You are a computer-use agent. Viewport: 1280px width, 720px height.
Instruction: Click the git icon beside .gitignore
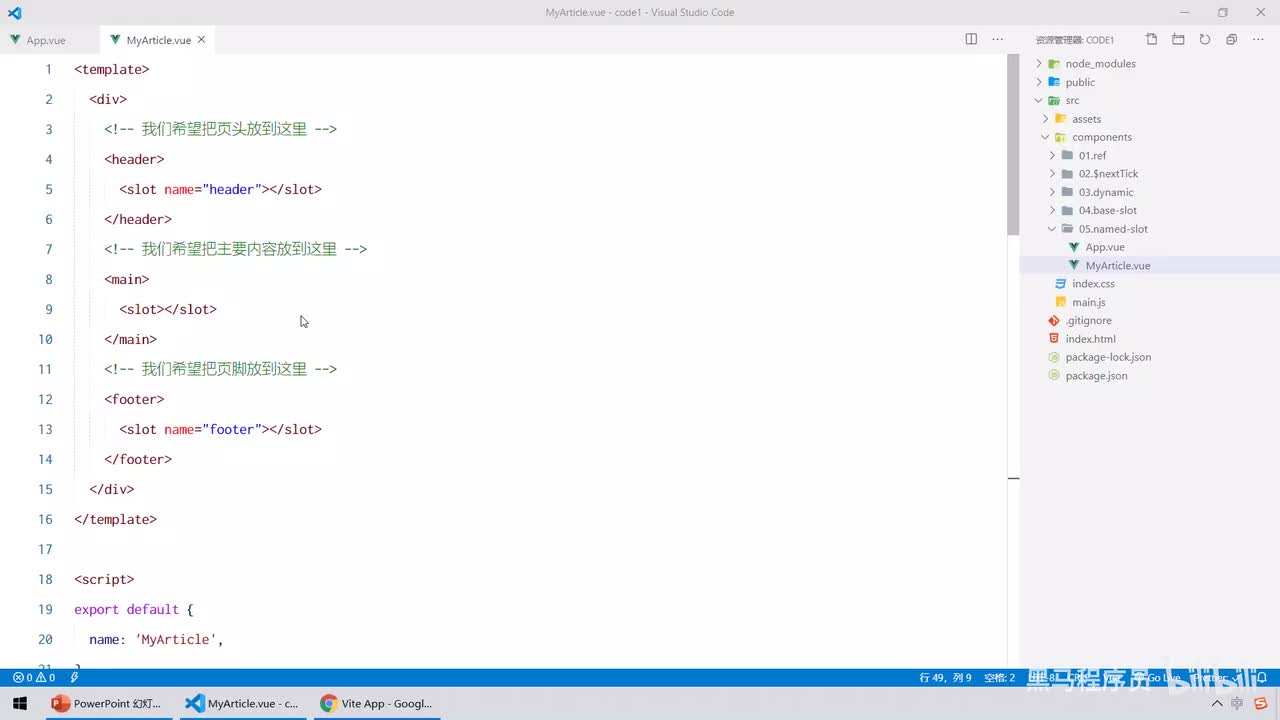(1053, 320)
